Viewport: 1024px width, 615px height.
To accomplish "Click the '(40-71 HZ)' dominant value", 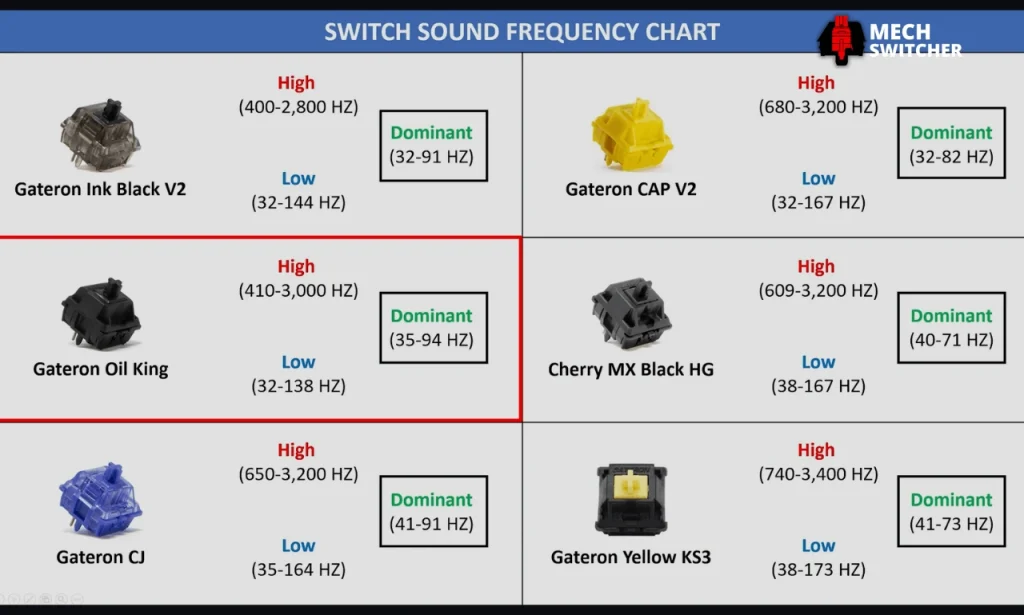I will pyautogui.click(x=952, y=340).
